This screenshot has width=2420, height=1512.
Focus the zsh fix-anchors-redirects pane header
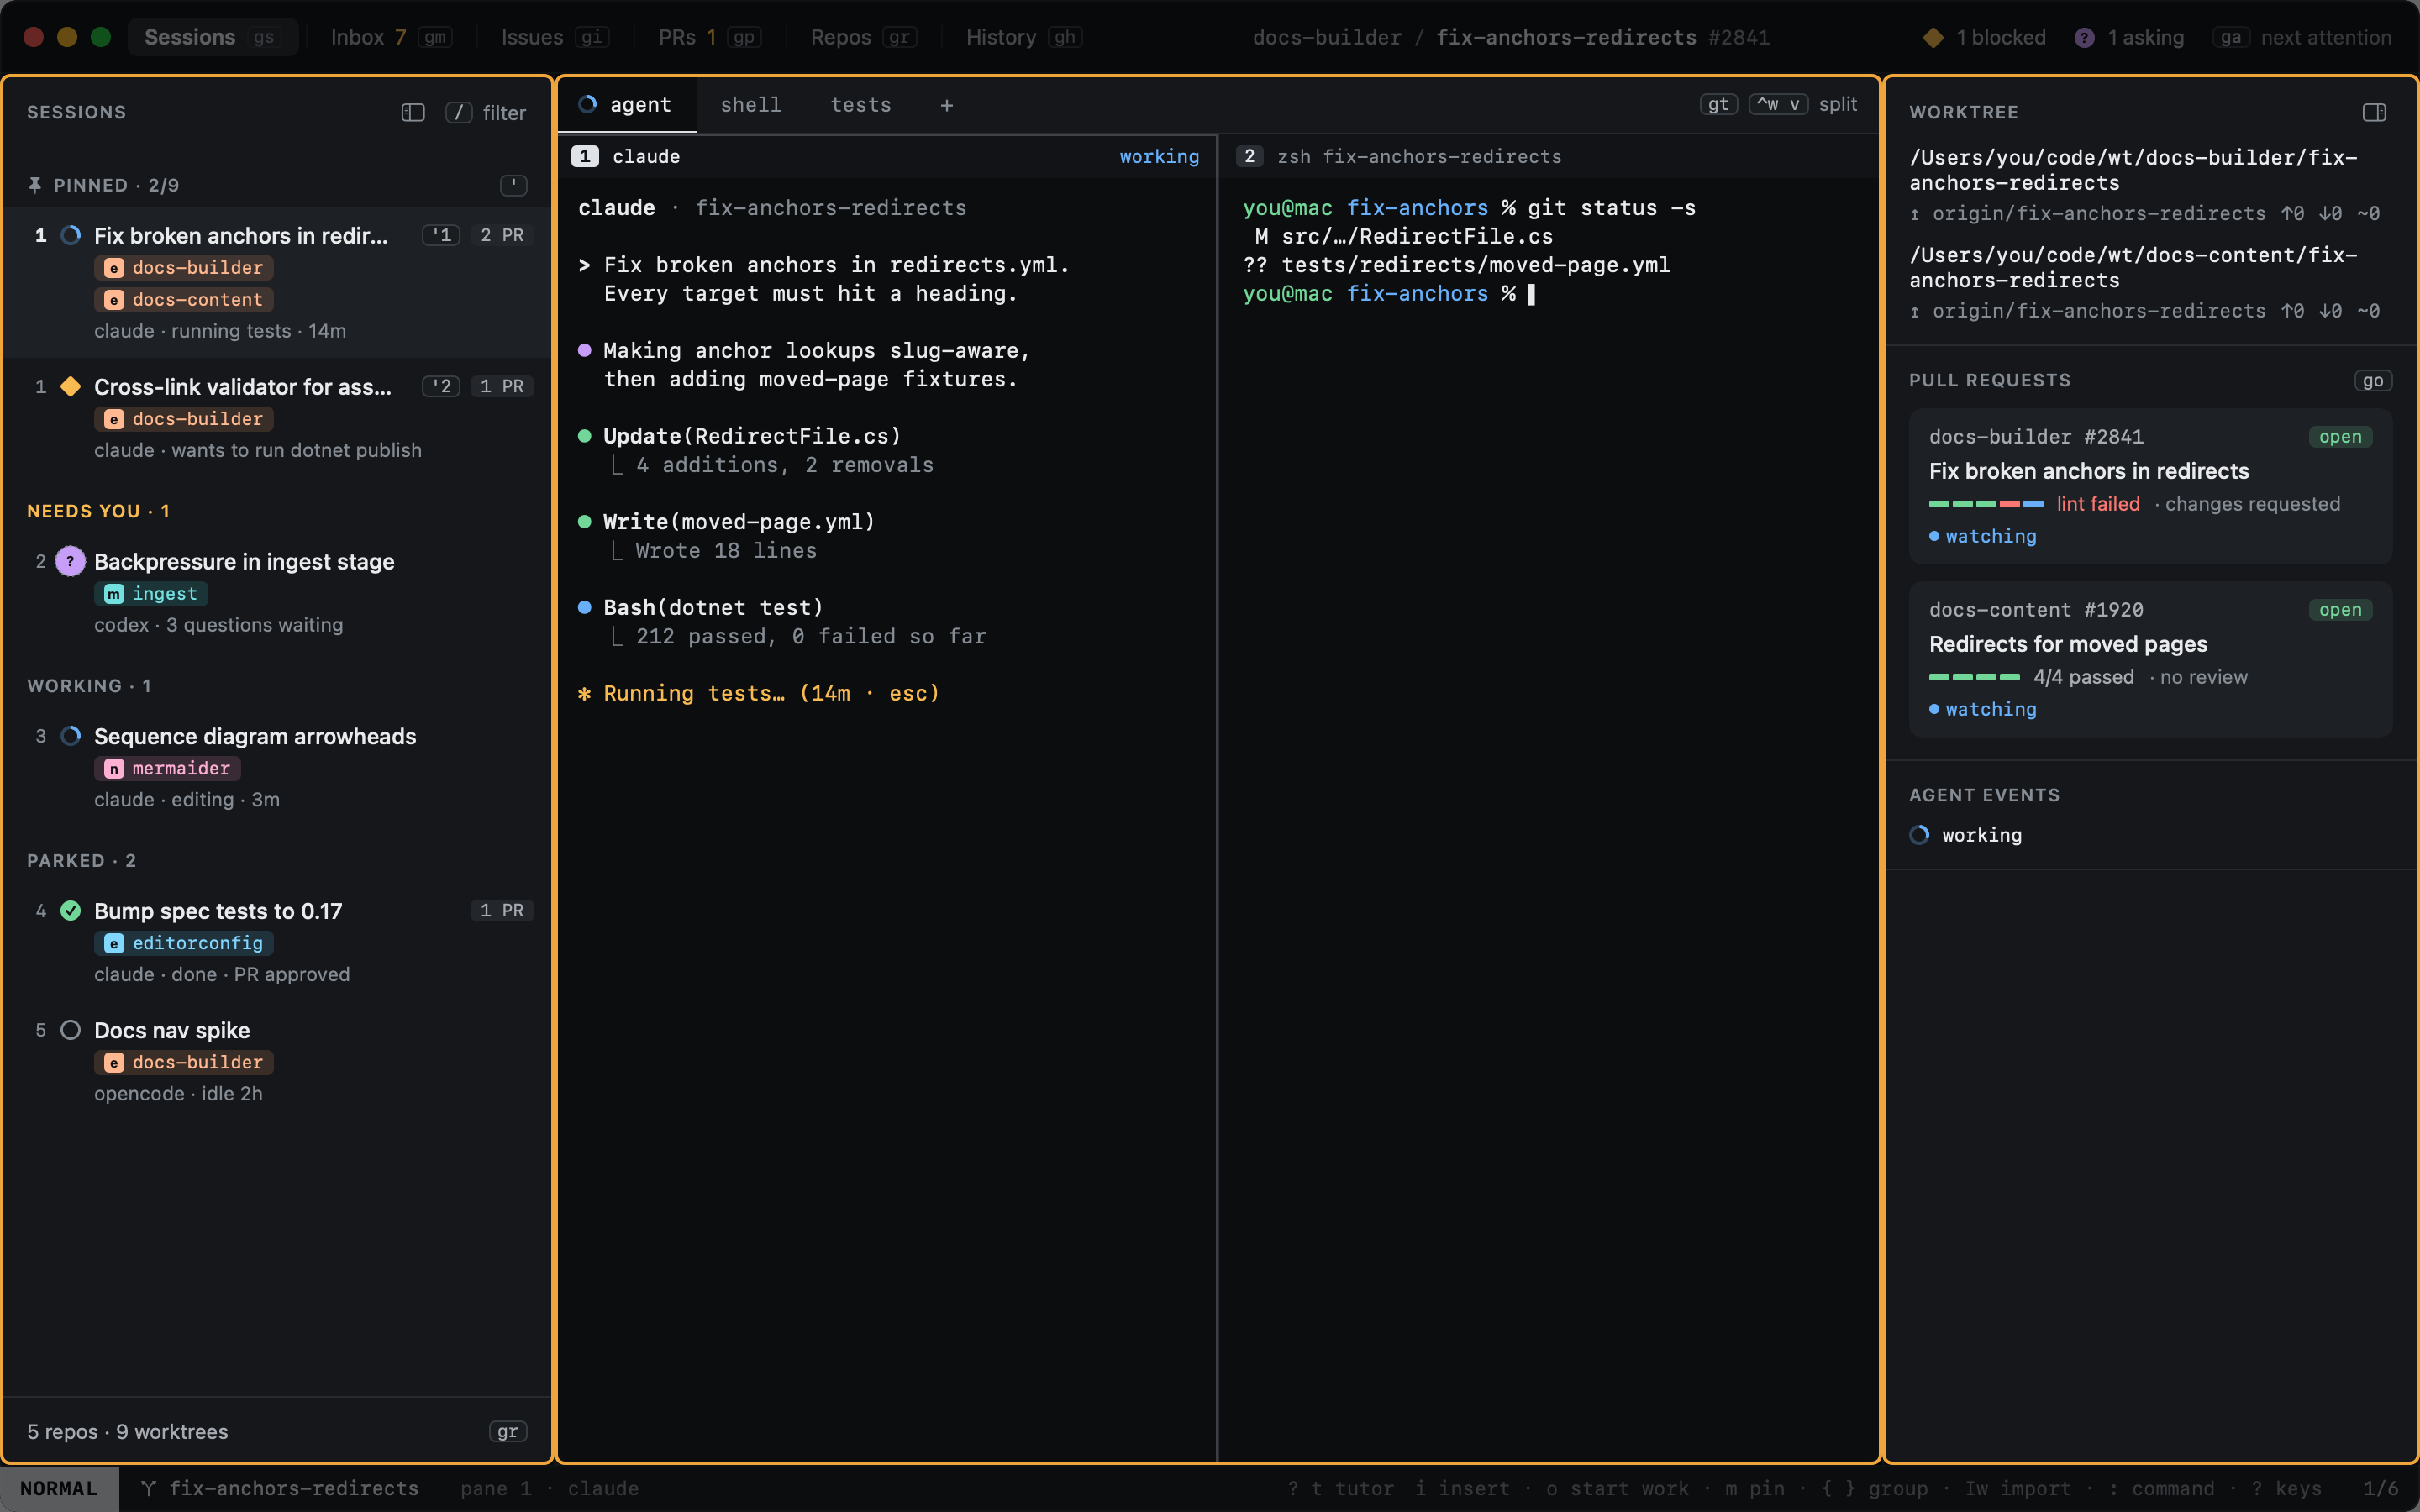point(1548,156)
